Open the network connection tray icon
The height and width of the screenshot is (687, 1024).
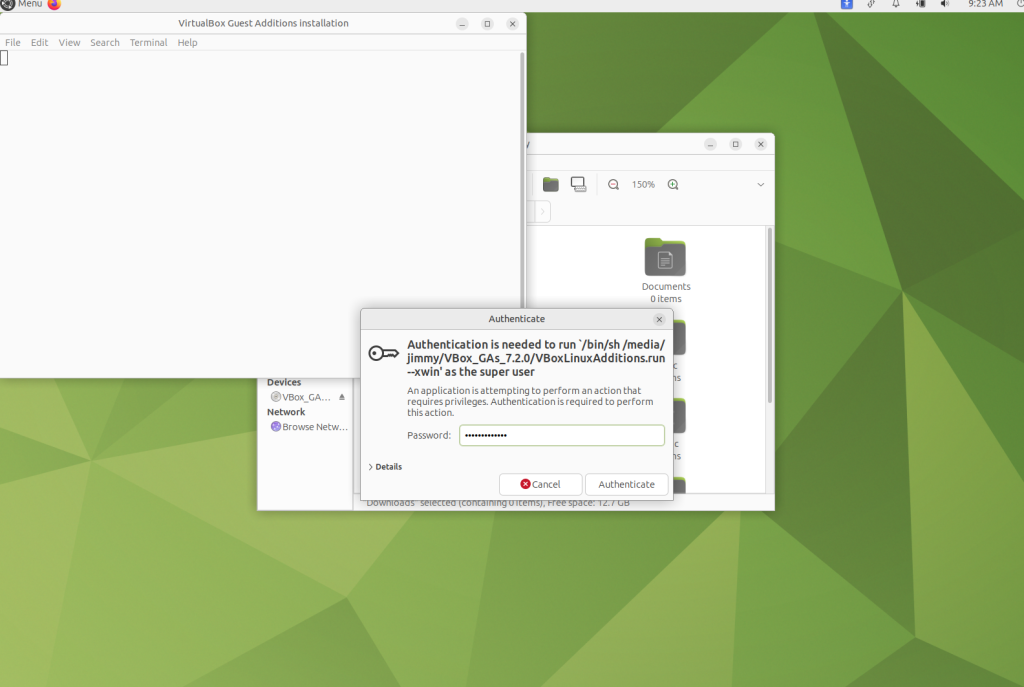point(871,4)
